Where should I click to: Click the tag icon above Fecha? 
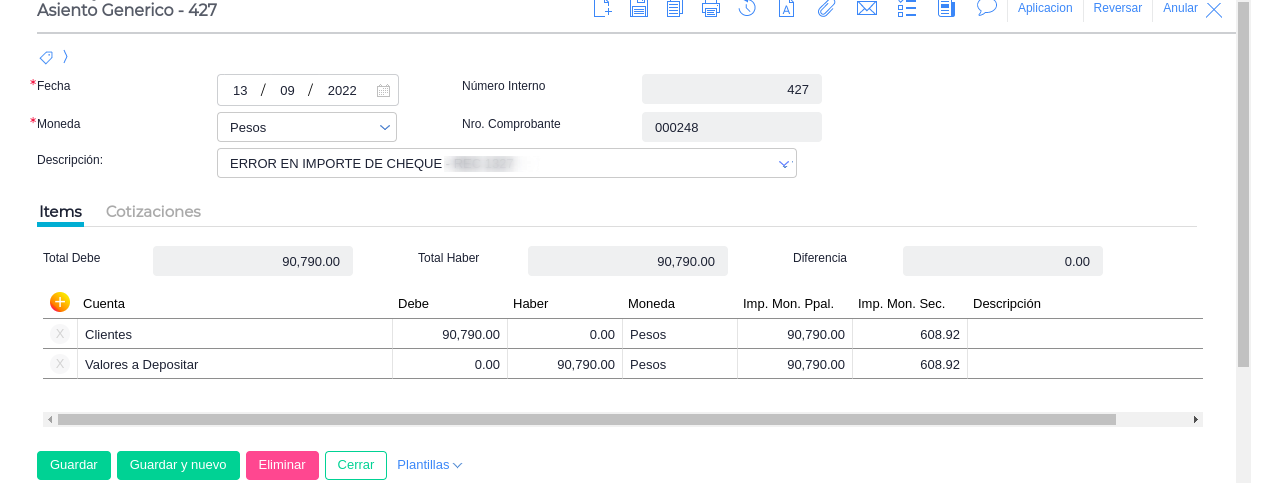pos(46,57)
